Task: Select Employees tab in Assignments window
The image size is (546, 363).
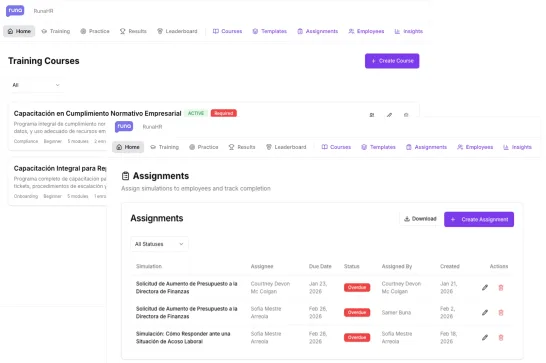Action: point(475,147)
